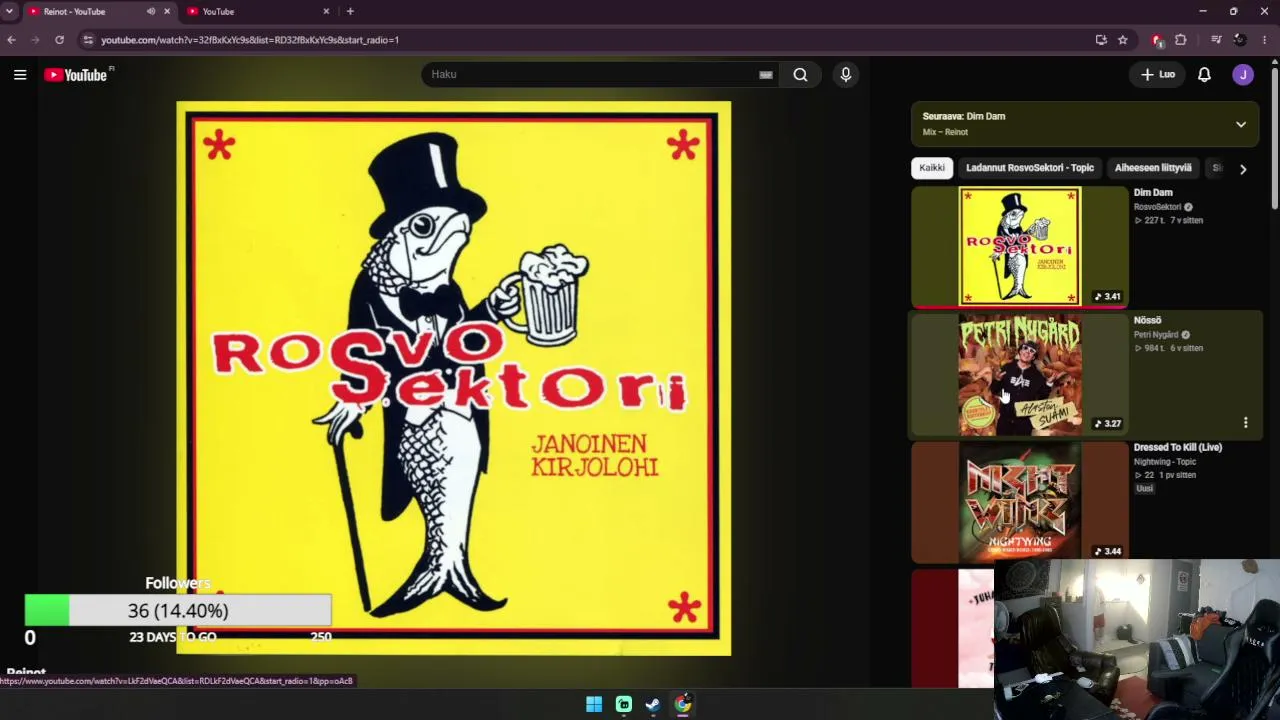Open the Chrome three-dot menu
Viewport: 1280px width, 720px height.
coord(1265,40)
